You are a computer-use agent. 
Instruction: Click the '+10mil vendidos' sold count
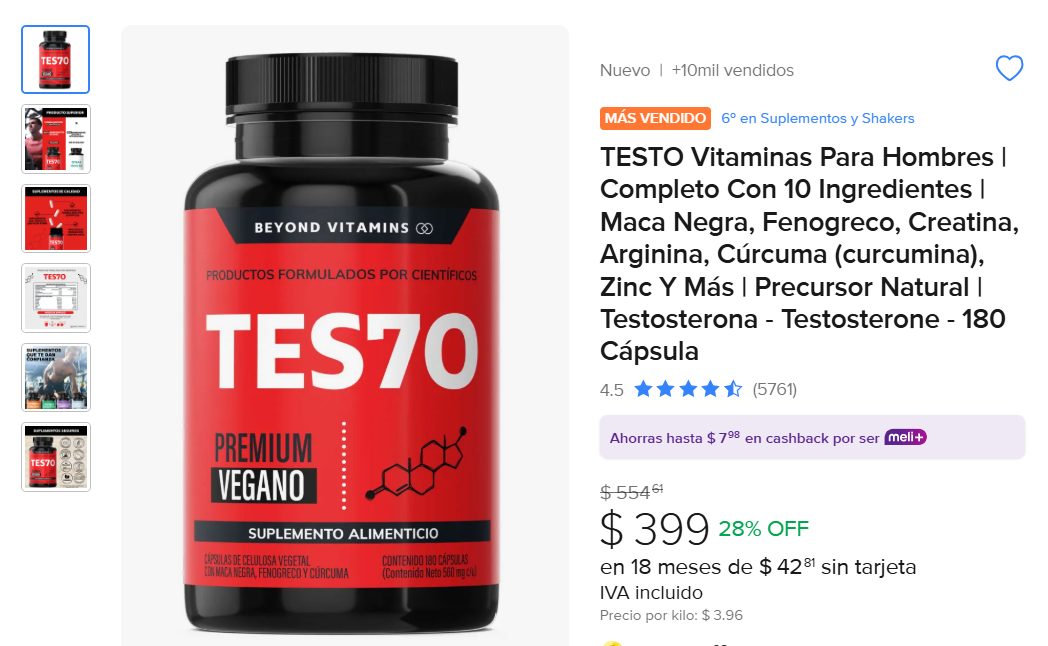(733, 70)
